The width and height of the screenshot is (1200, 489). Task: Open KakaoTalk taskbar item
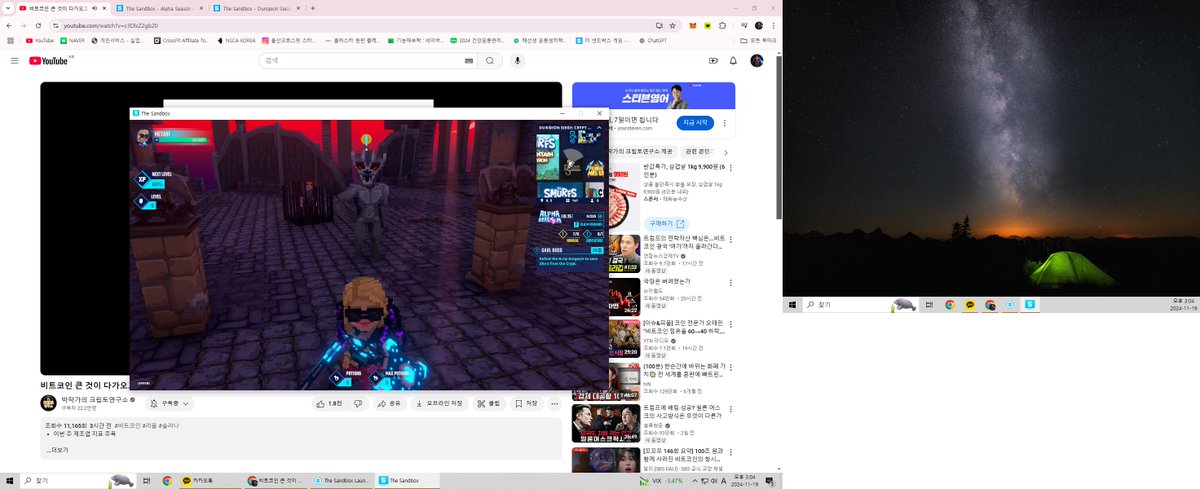coord(208,481)
